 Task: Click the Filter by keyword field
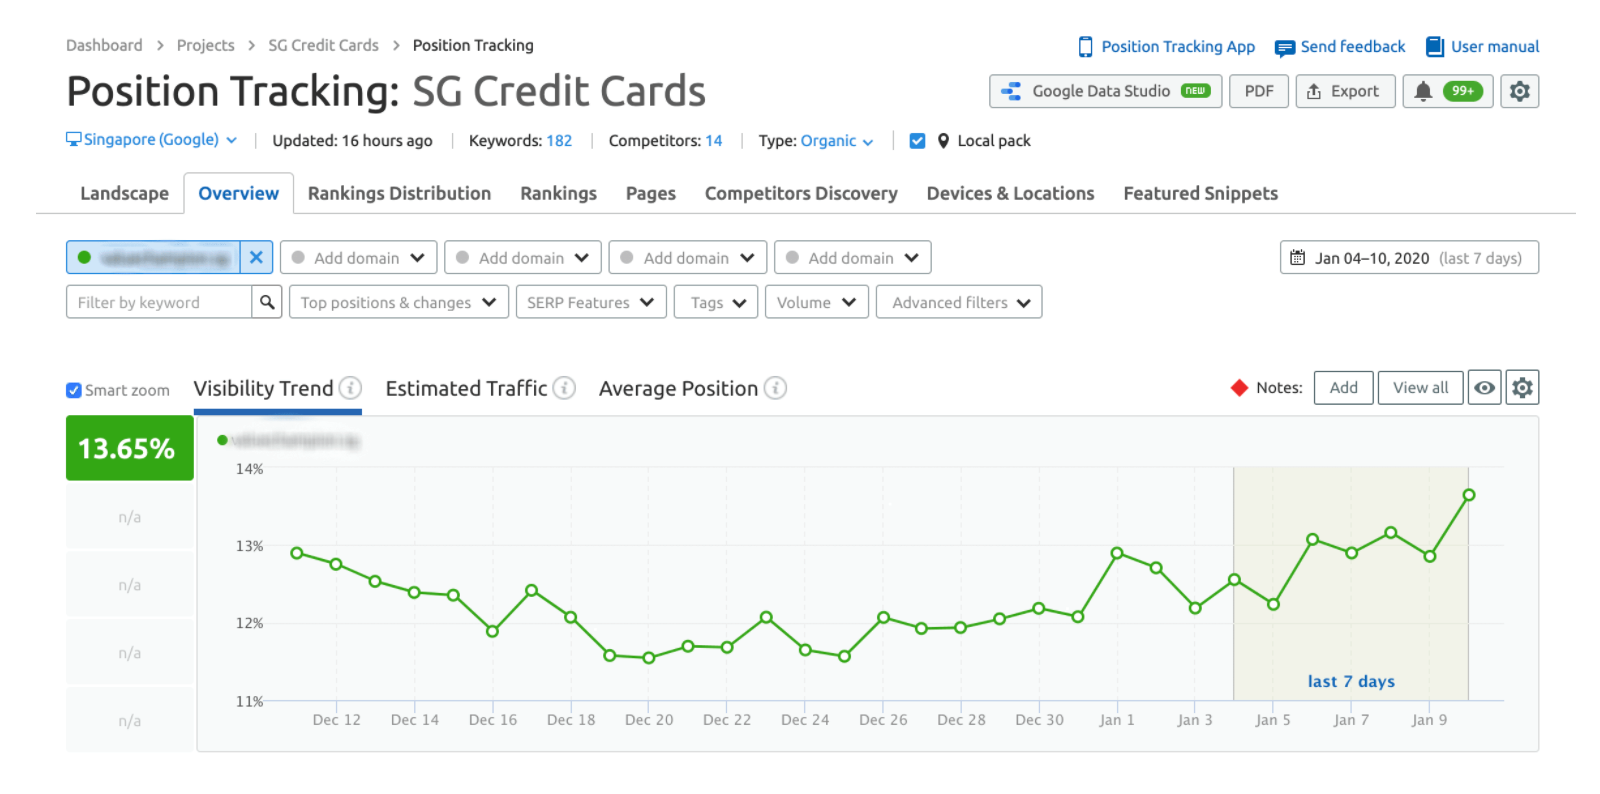pos(158,302)
